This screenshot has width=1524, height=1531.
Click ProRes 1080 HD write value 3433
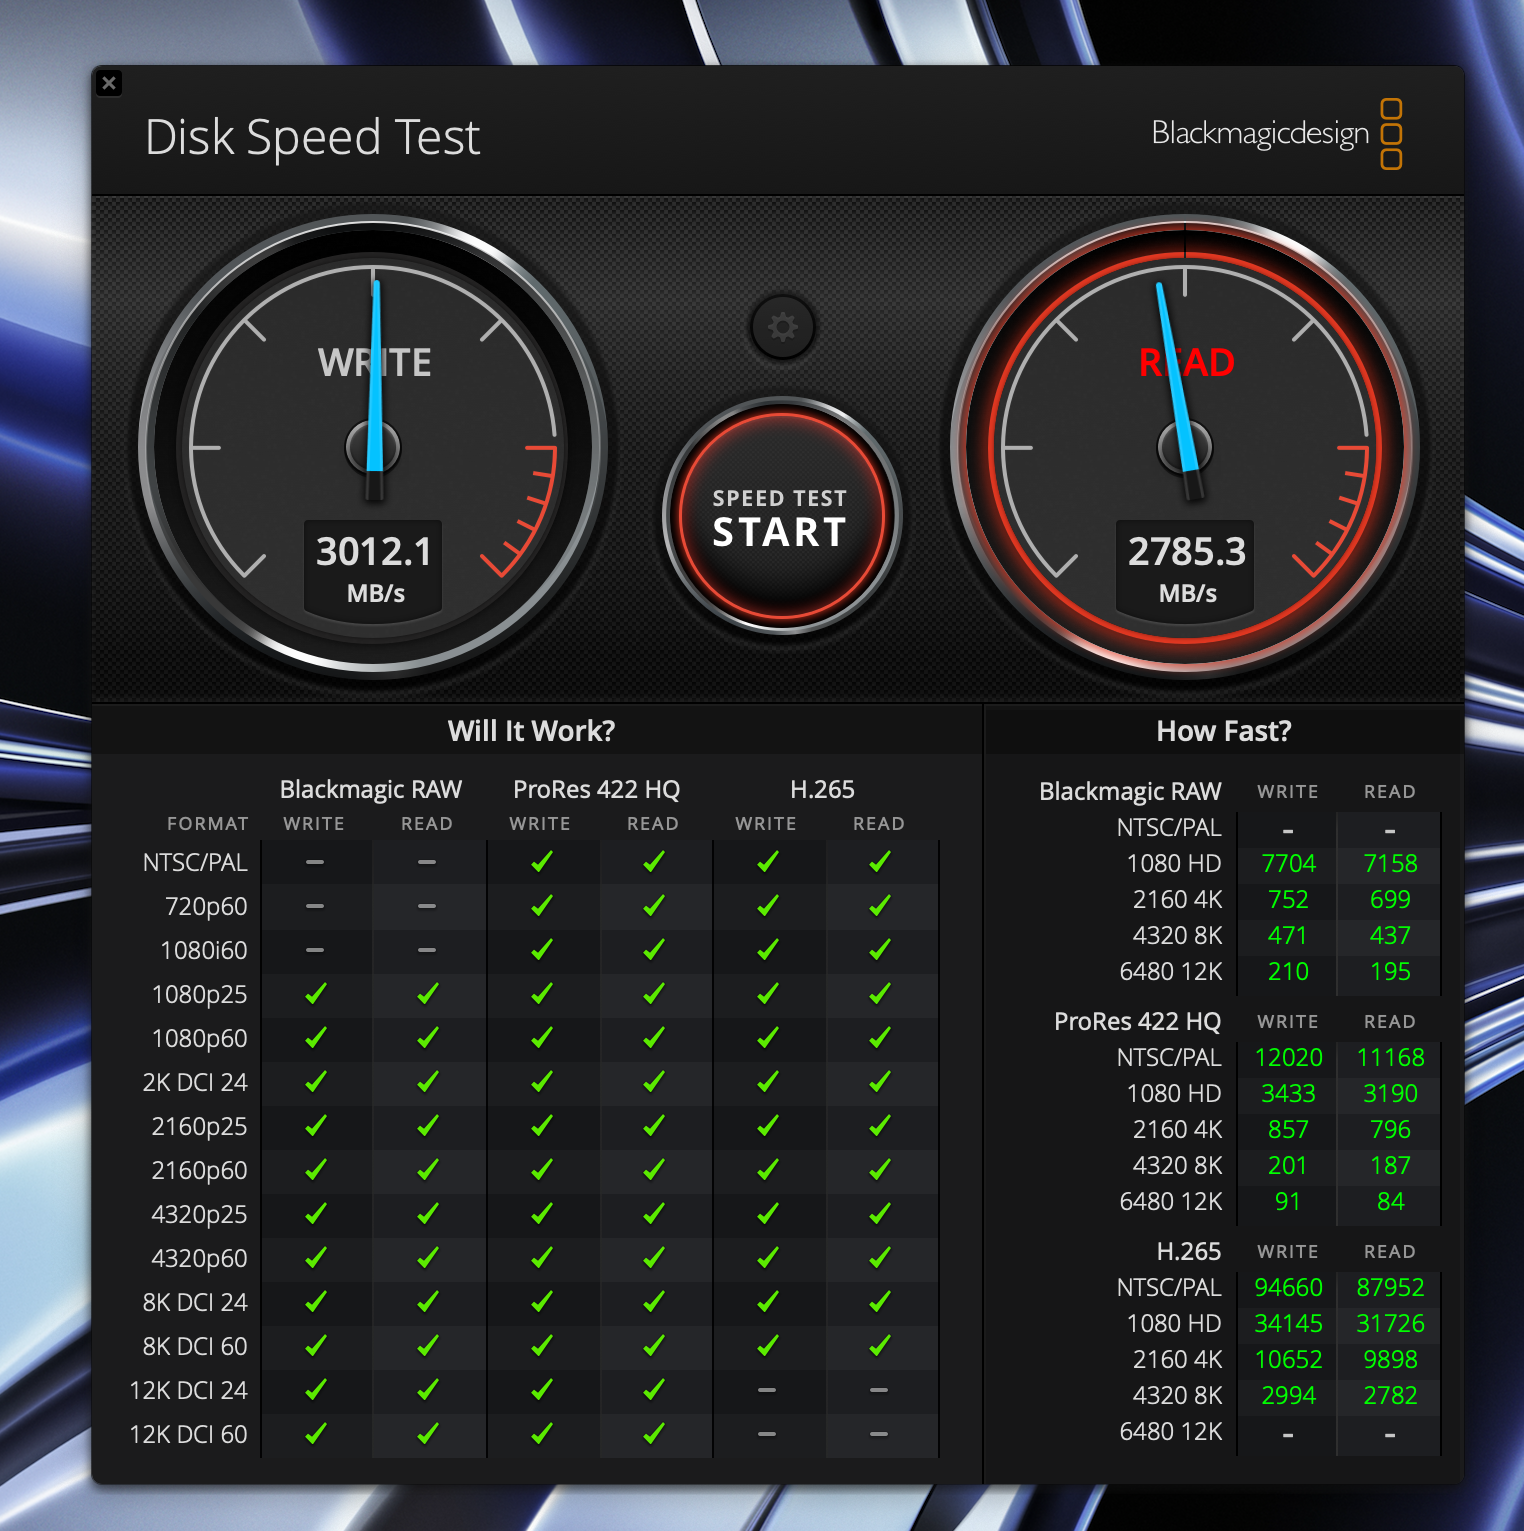(x=1288, y=1093)
